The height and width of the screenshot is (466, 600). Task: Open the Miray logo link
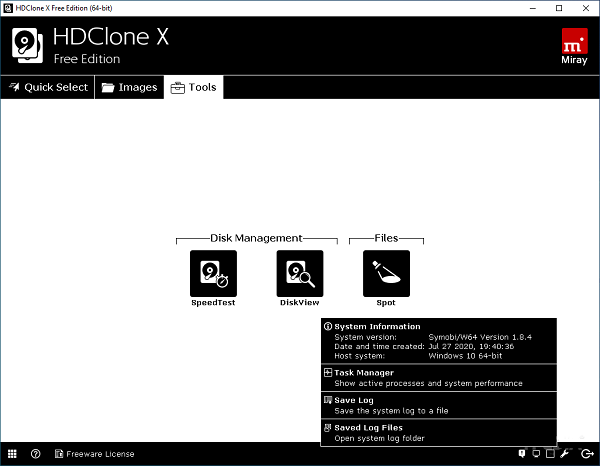pyautogui.click(x=574, y=46)
